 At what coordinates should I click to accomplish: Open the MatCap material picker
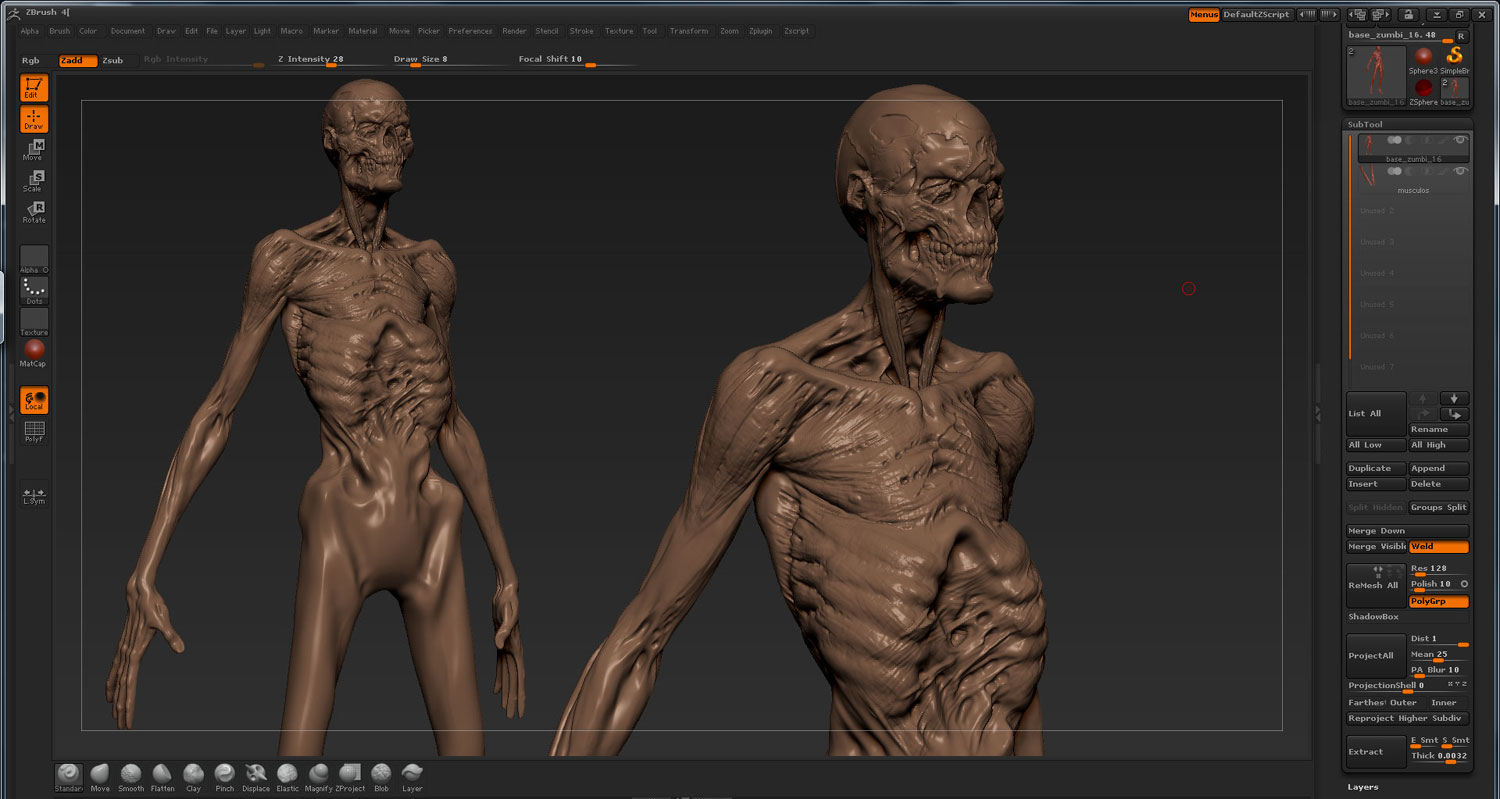pos(34,352)
